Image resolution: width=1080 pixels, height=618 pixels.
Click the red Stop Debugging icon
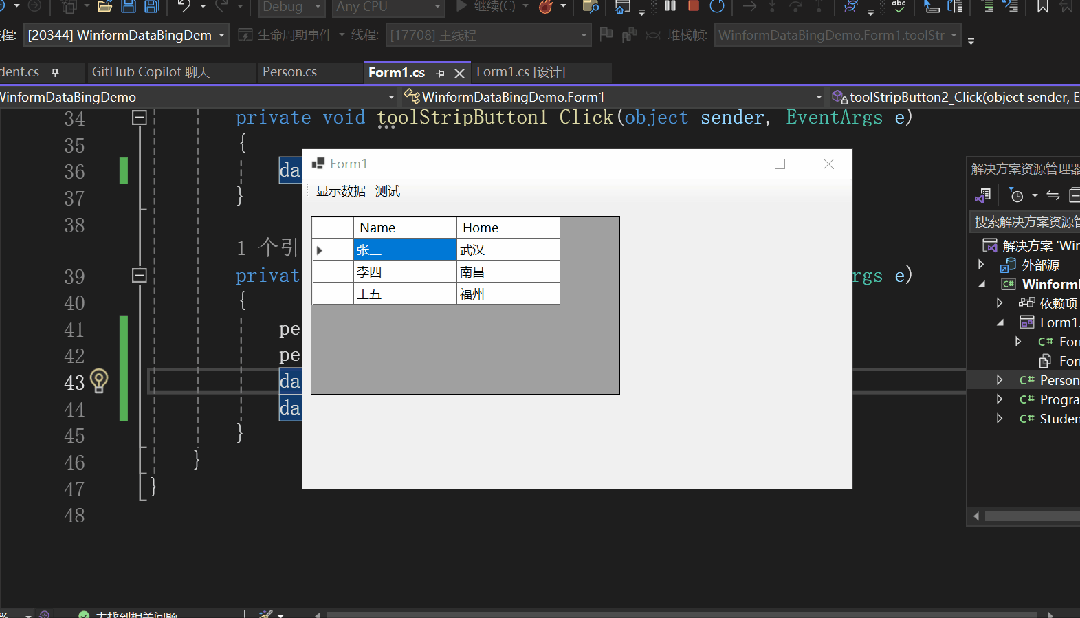[694, 6]
